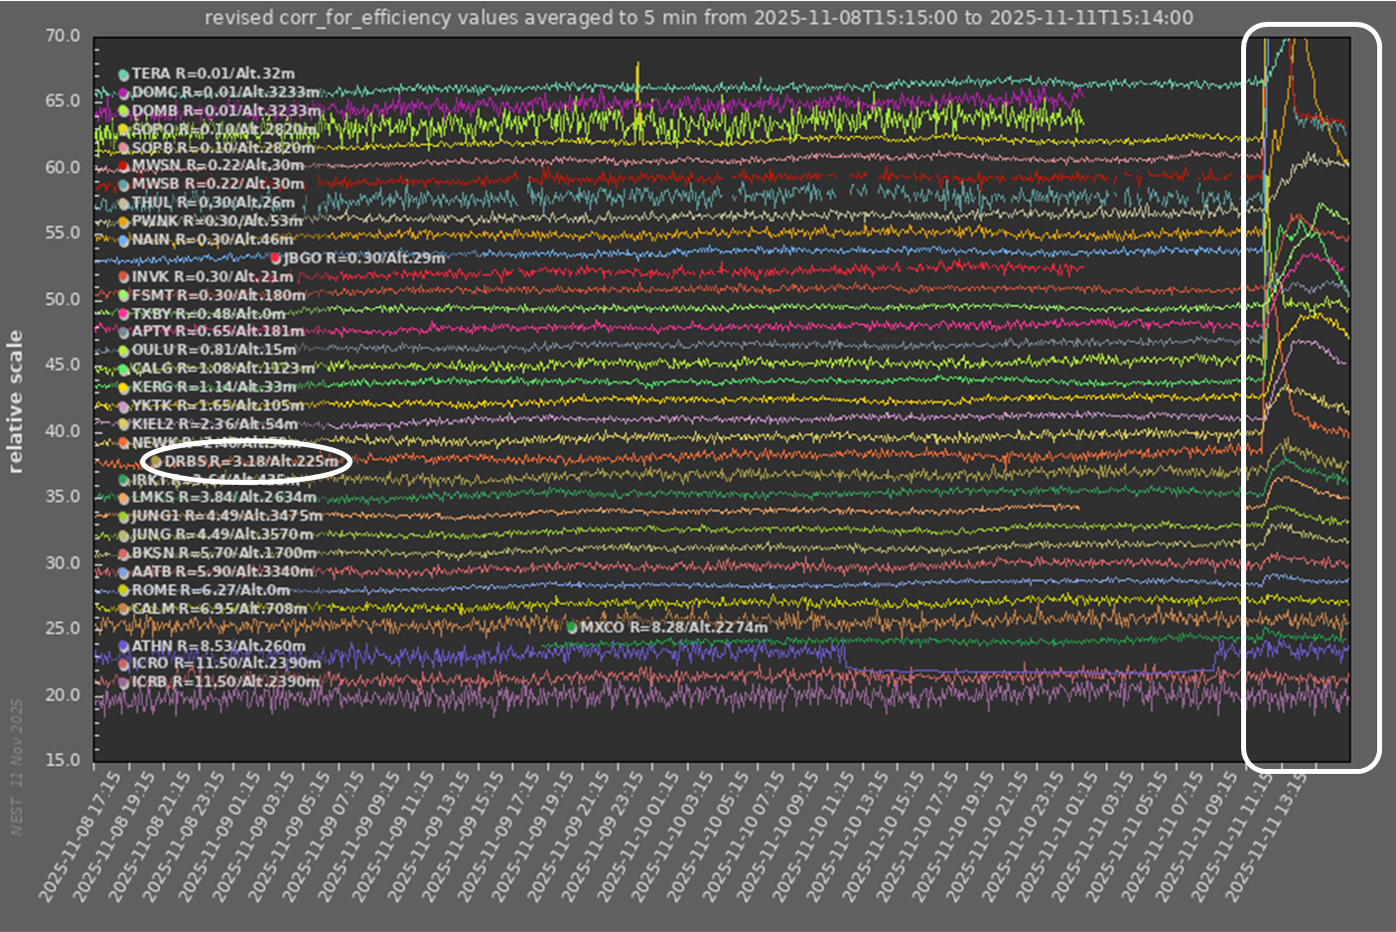The image size is (1396, 932).
Task: Click the TERA station legend marker
Action: point(123,74)
